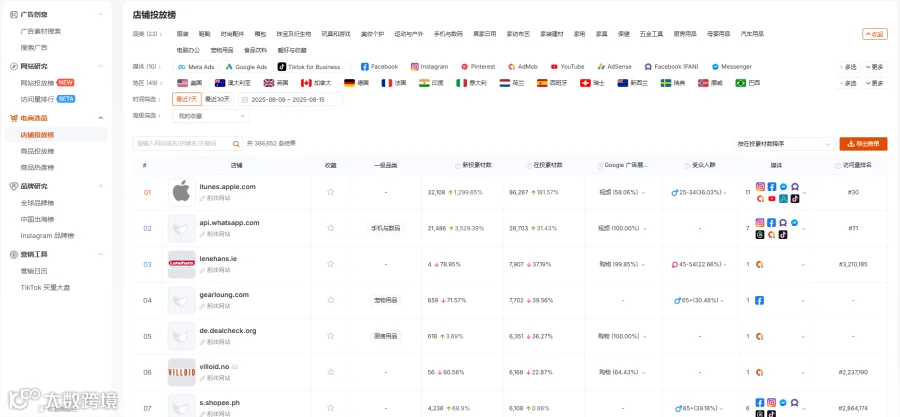Open 商品投放榜 in the sidebar
The height and width of the screenshot is (417, 900).
[37, 151]
